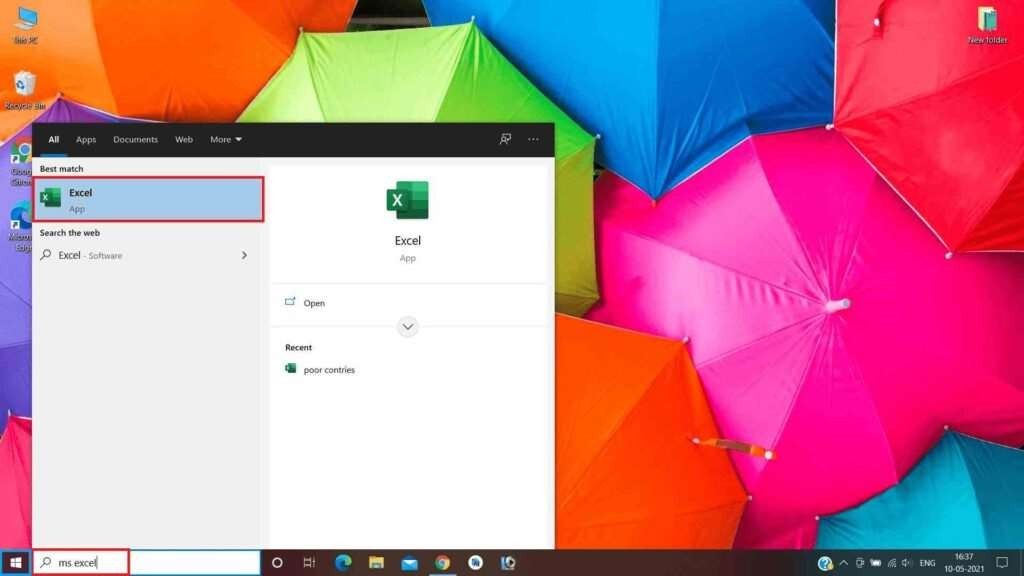Open Task View from the taskbar
The height and width of the screenshot is (576, 1024).
(310, 562)
